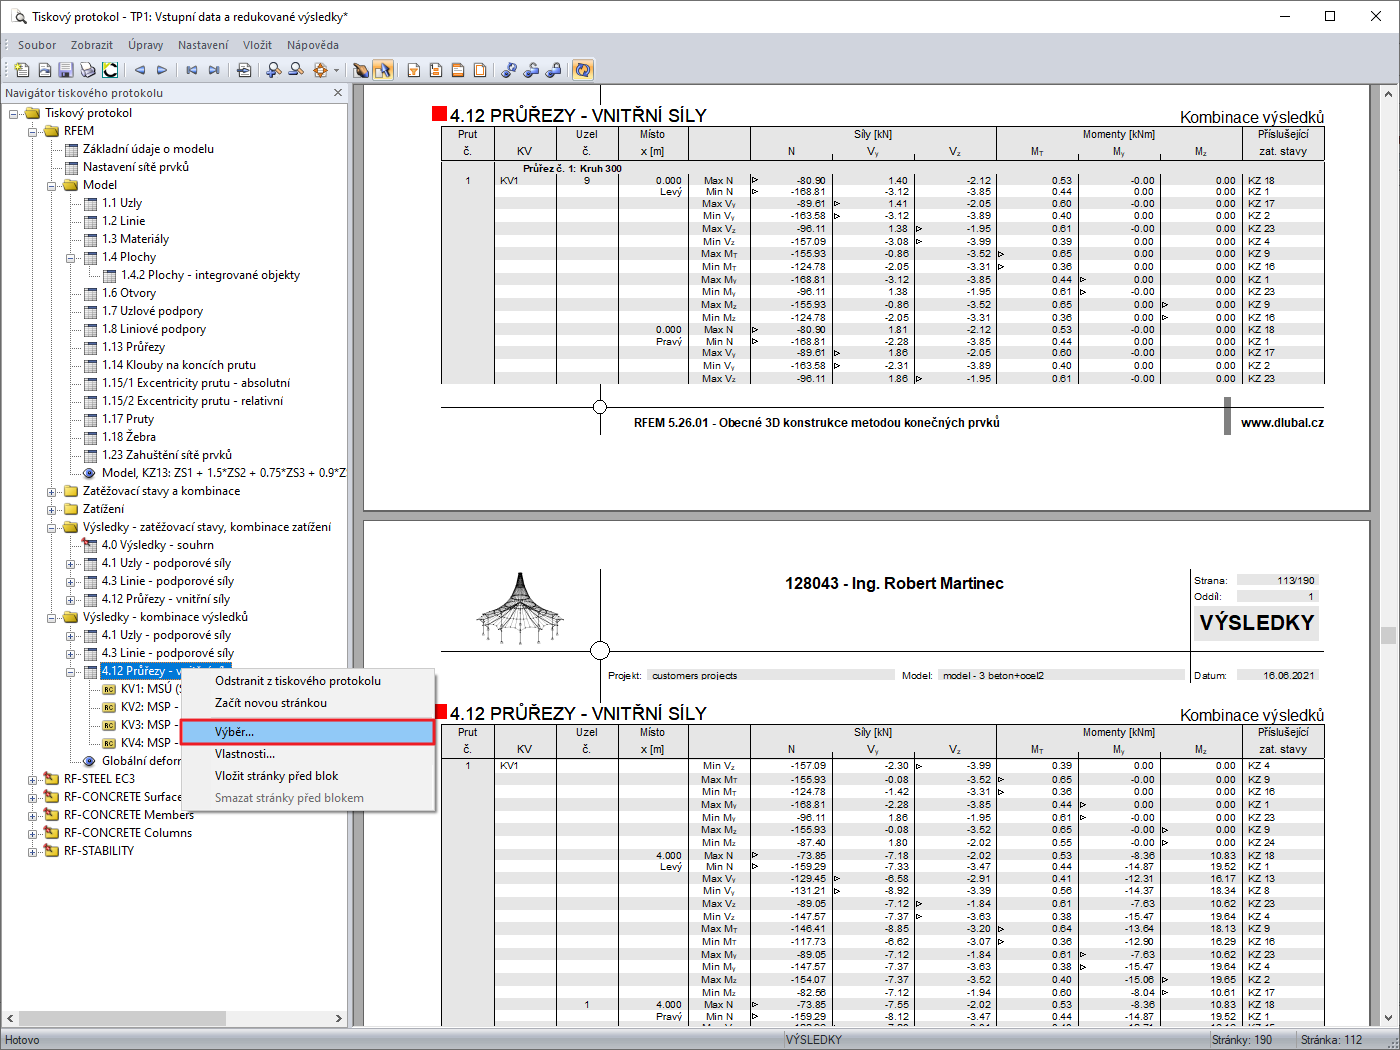Select Základní údaje o modelu item
Viewport: 1400px width, 1050px height.
click(x=148, y=149)
